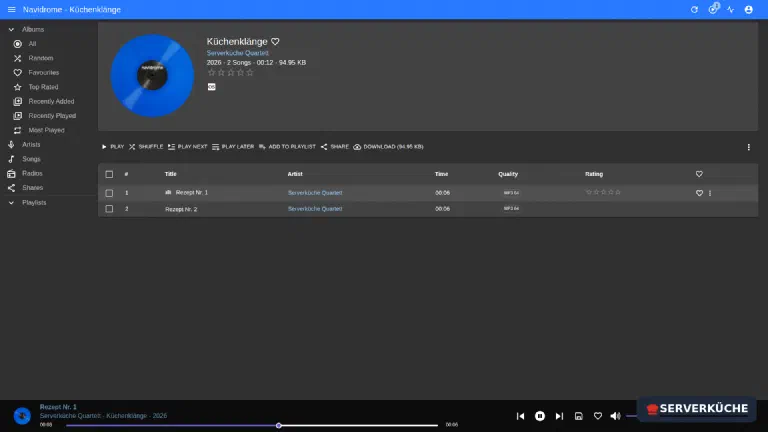This screenshot has width=768, height=432.
Task: Open artist link in Rezept Nr. 1 row
Action: pos(315,193)
